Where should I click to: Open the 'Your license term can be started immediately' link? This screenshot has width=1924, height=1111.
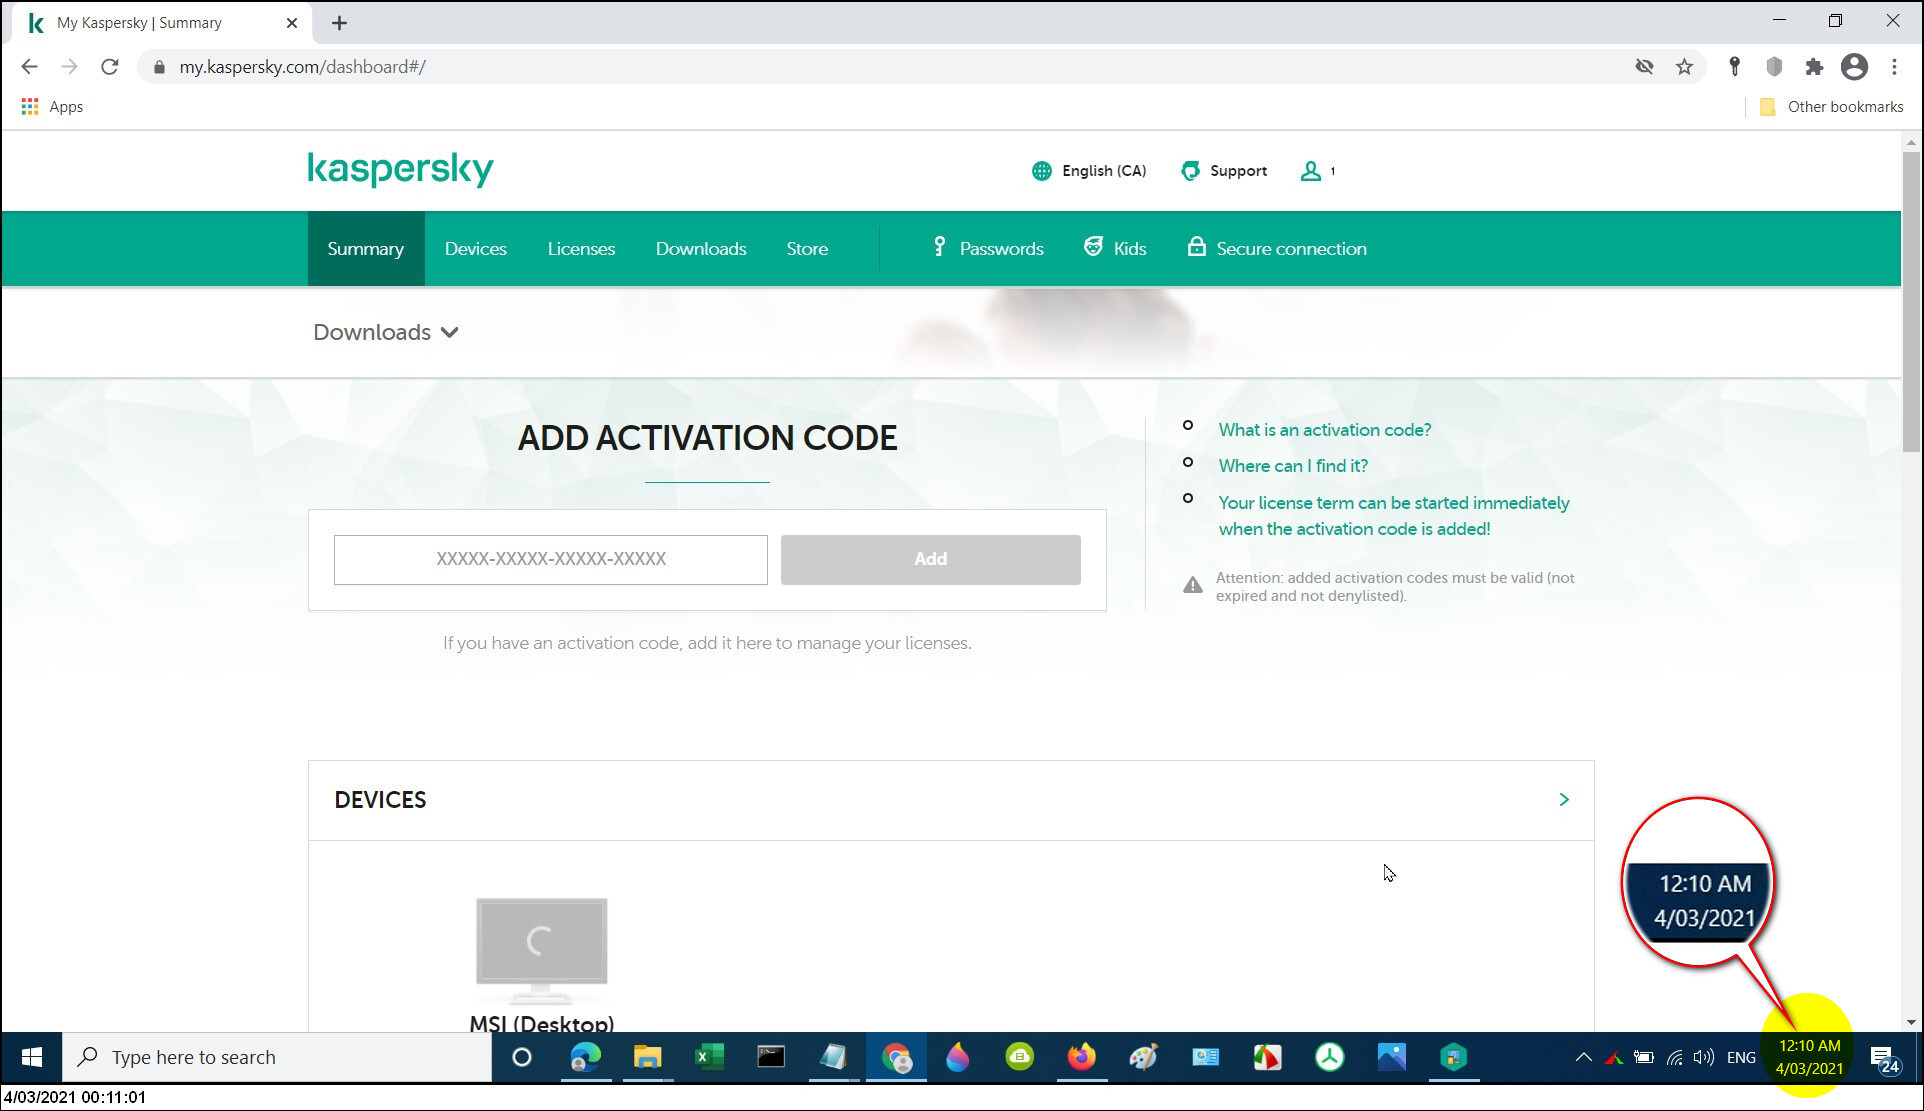coord(1394,516)
